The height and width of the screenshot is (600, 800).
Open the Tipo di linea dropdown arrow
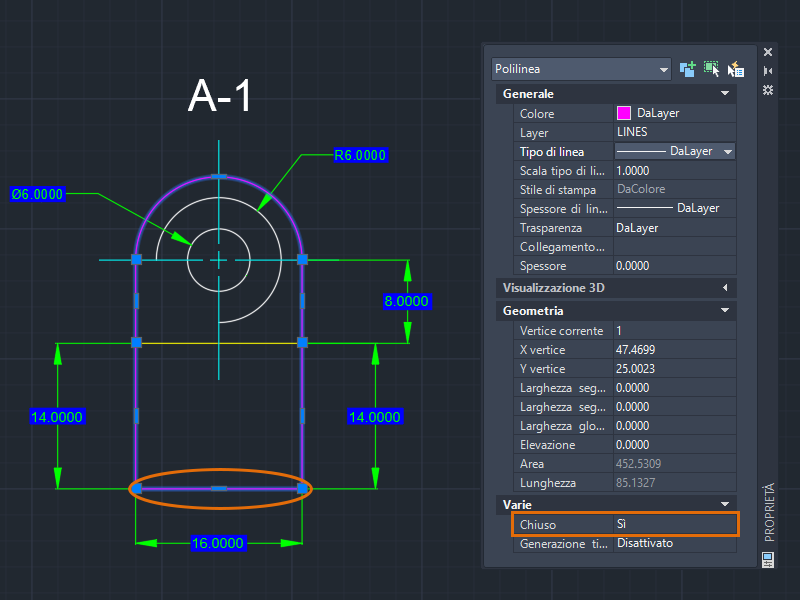(x=727, y=152)
